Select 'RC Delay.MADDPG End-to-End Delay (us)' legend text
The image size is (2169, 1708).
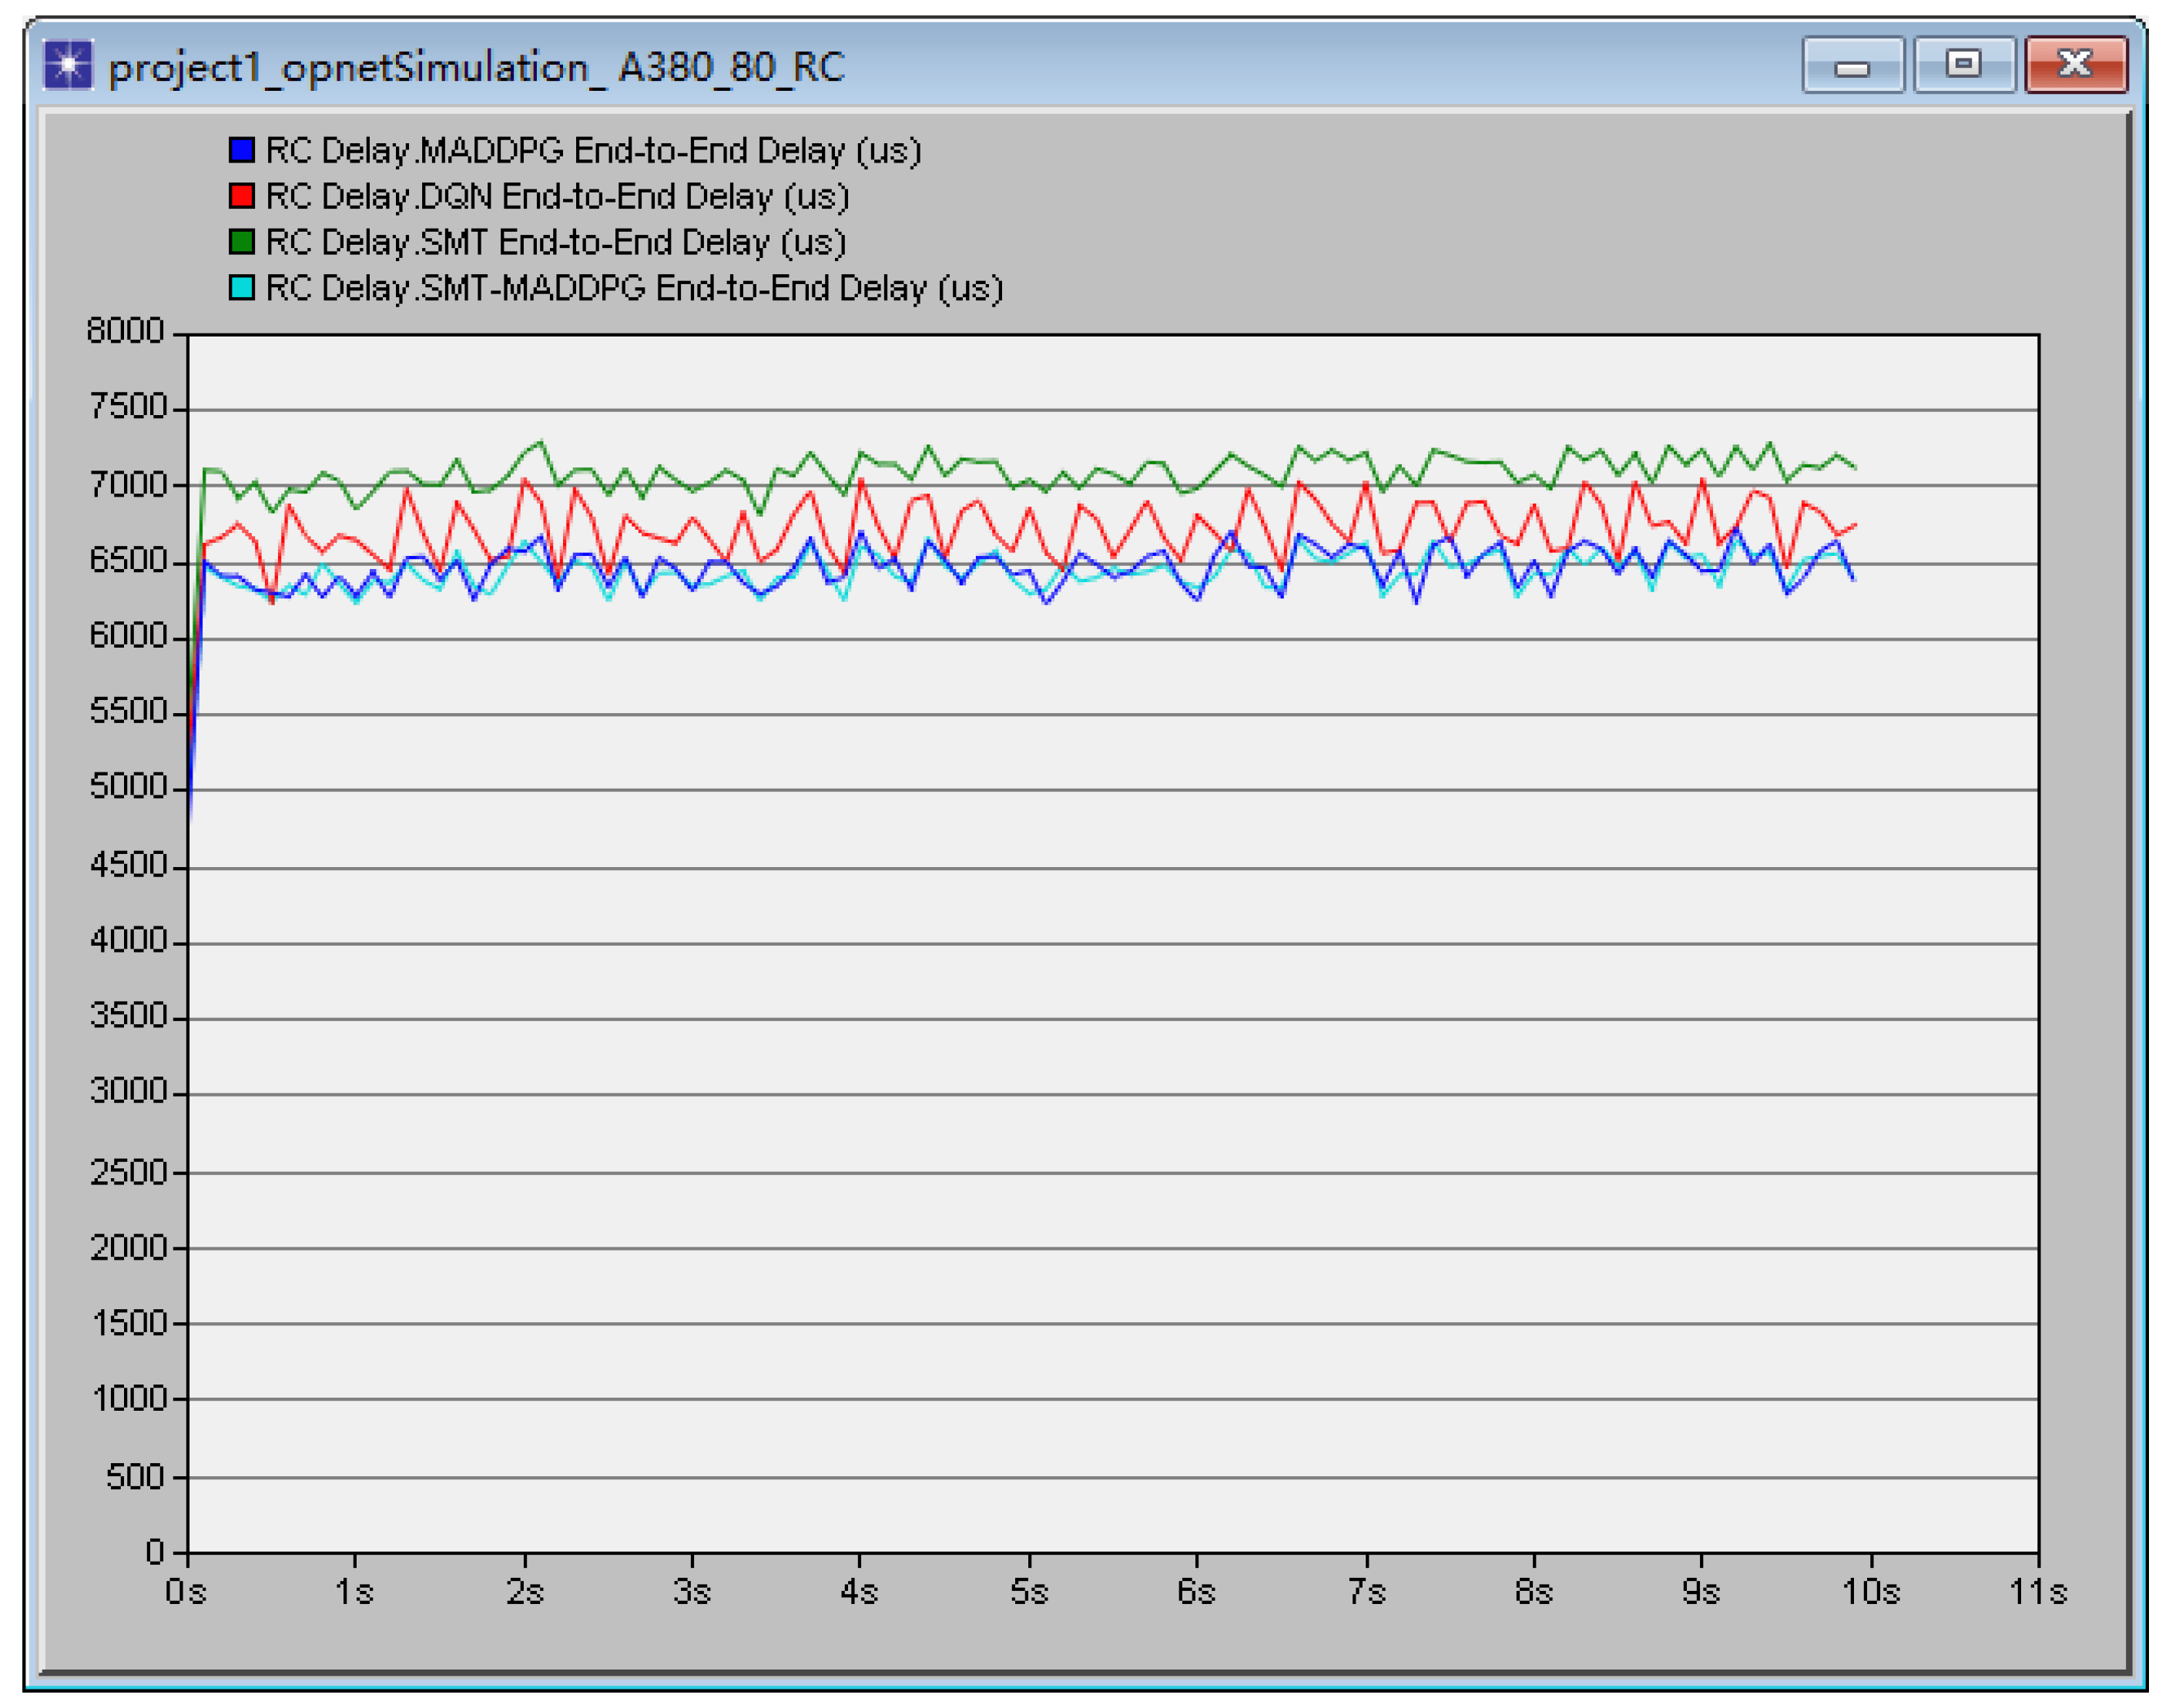[x=594, y=151]
